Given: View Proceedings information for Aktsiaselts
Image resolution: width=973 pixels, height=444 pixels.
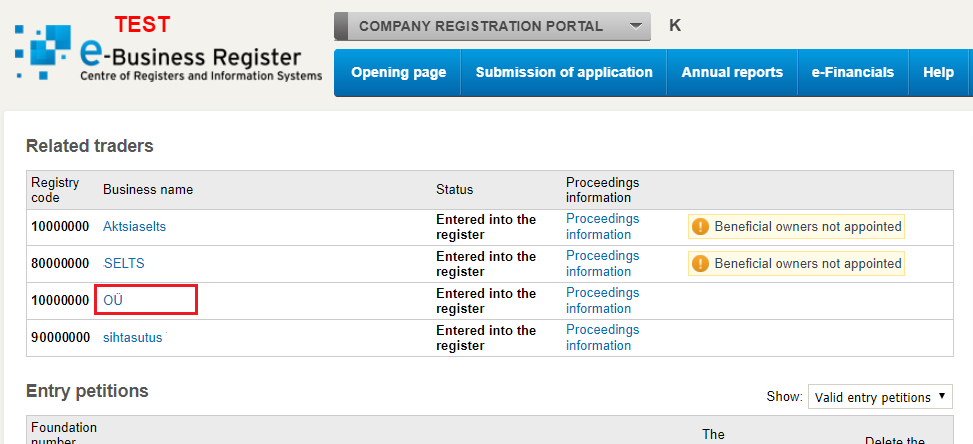Looking at the screenshot, I should click(603, 227).
